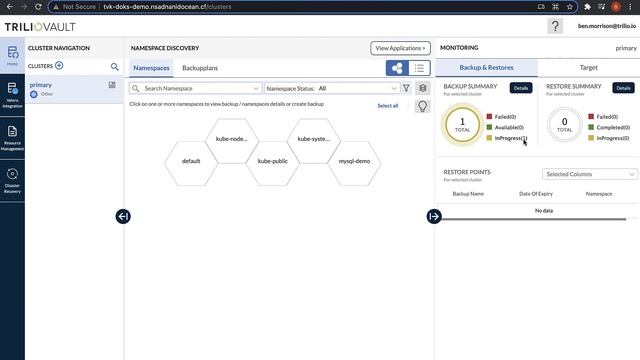Sort by Namespace column header
Viewport: 640px width, 360px height.
[599, 194]
